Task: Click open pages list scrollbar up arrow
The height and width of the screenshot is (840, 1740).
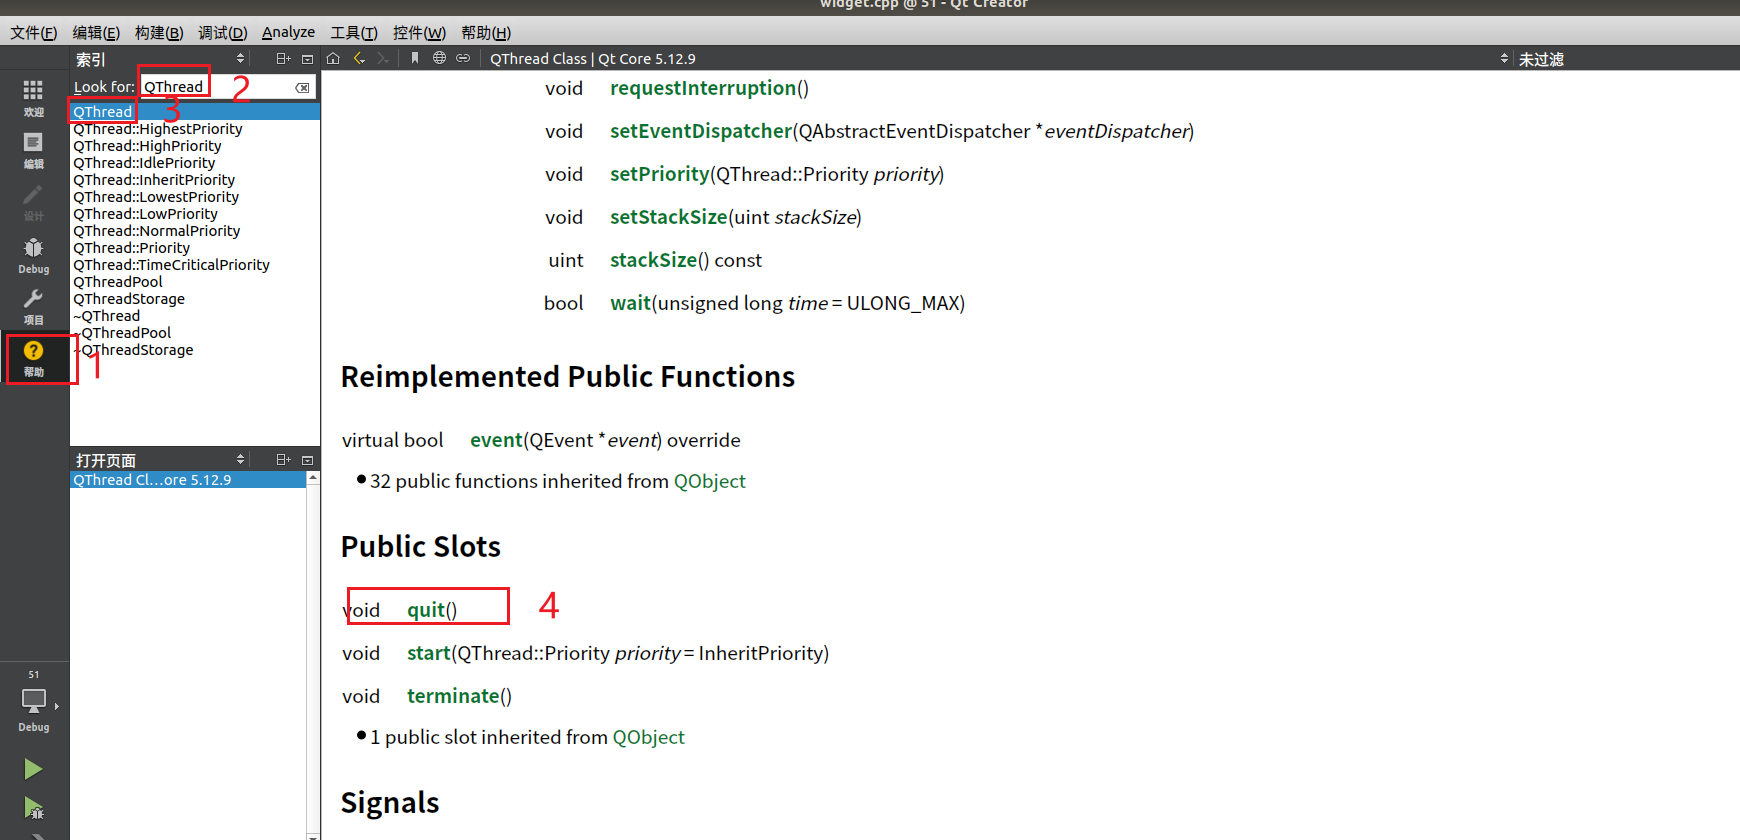Action: click(x=313, y=478)
